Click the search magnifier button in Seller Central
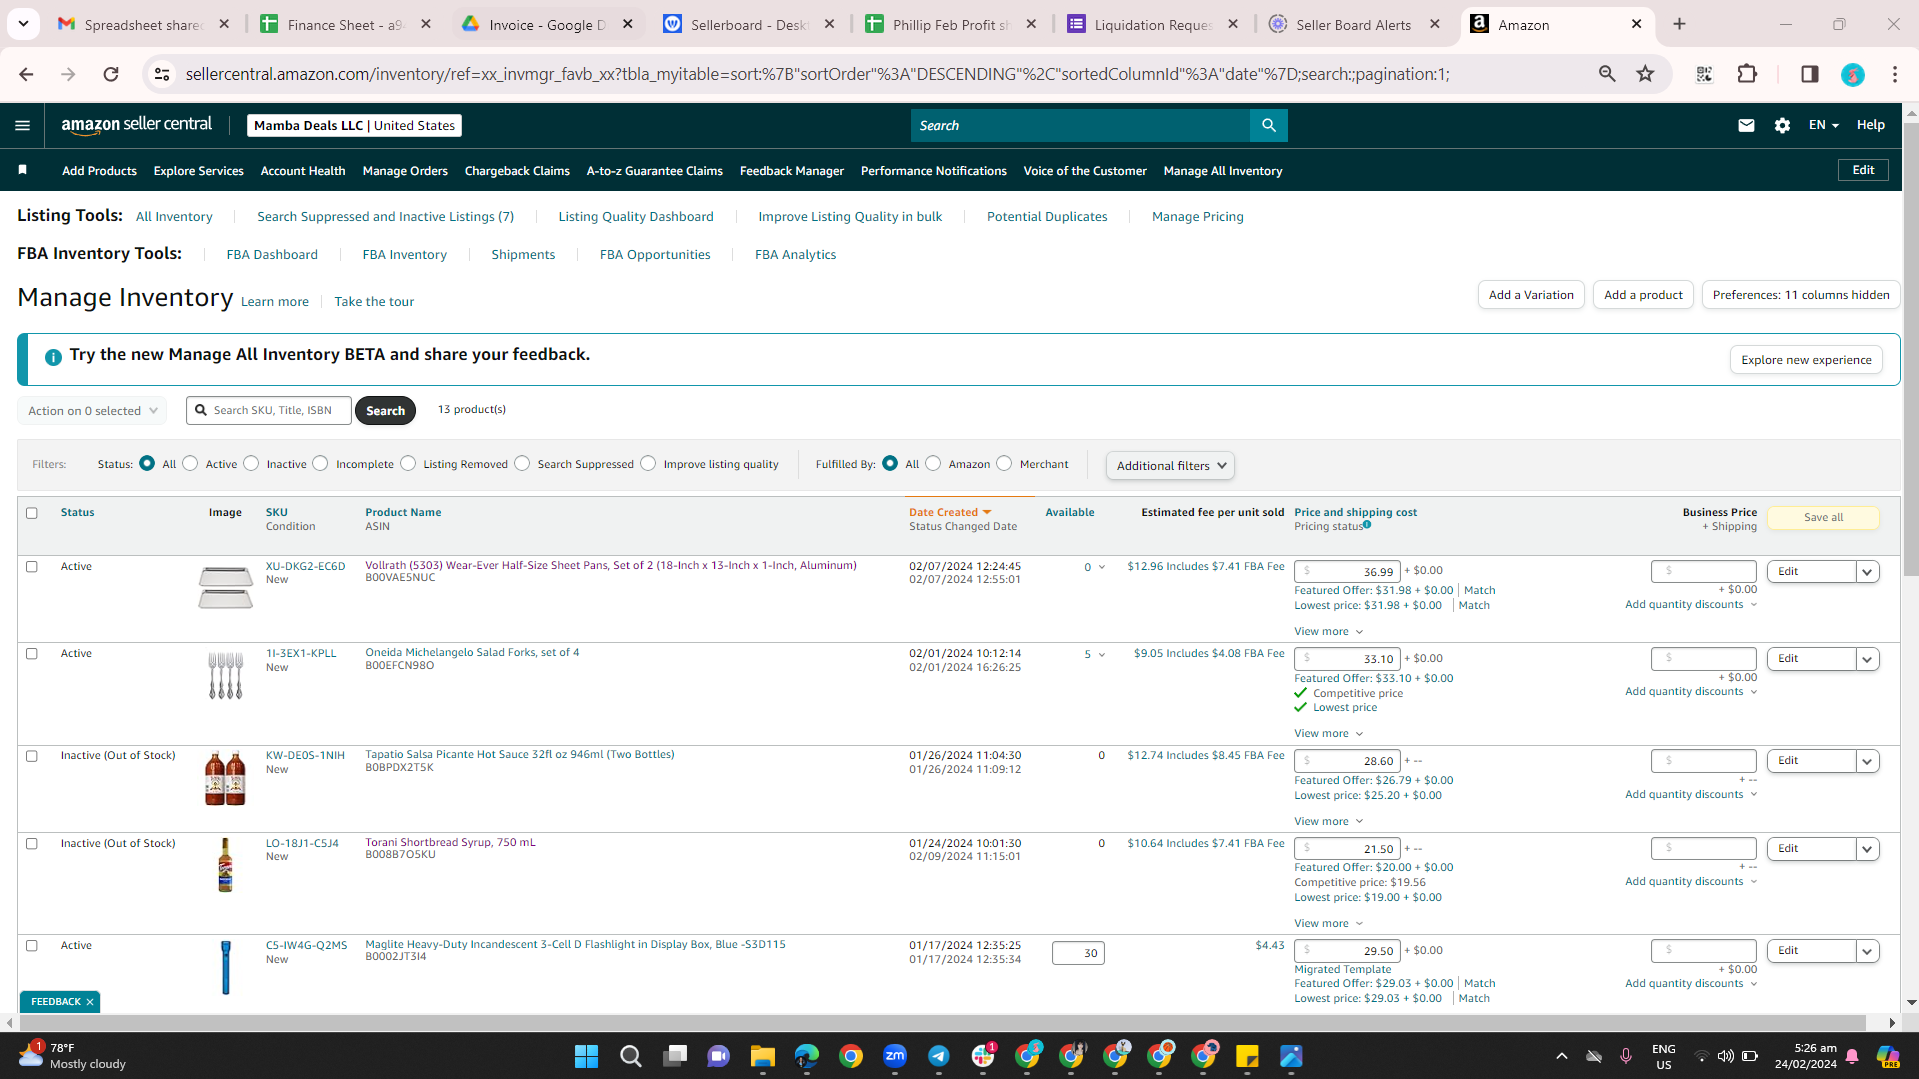The image size is (1919, 1079). (1269, 125)
